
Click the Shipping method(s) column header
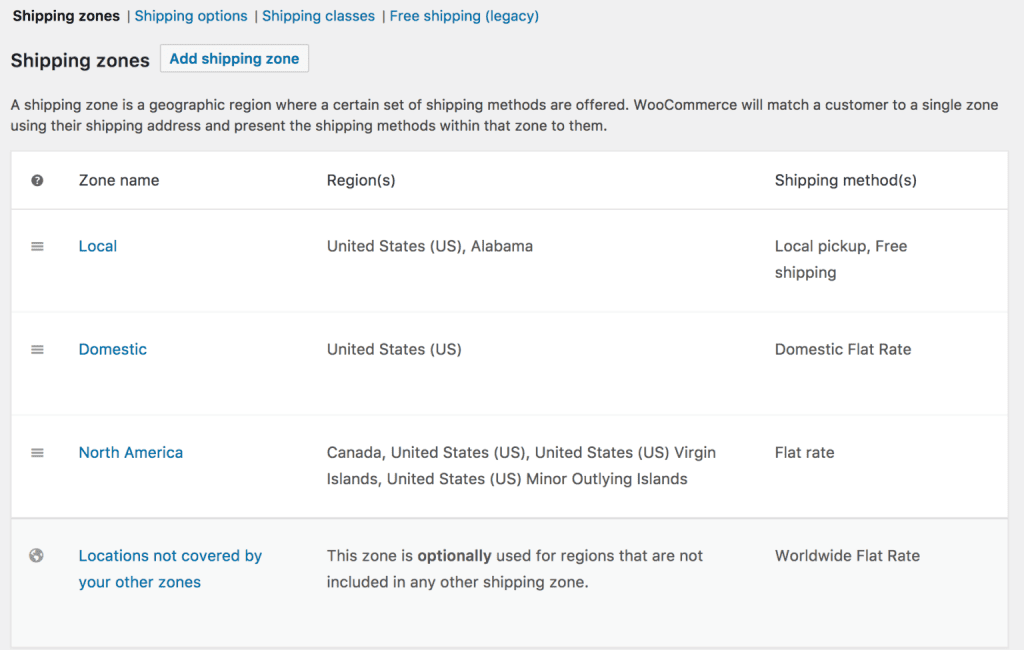click(846, 180)
